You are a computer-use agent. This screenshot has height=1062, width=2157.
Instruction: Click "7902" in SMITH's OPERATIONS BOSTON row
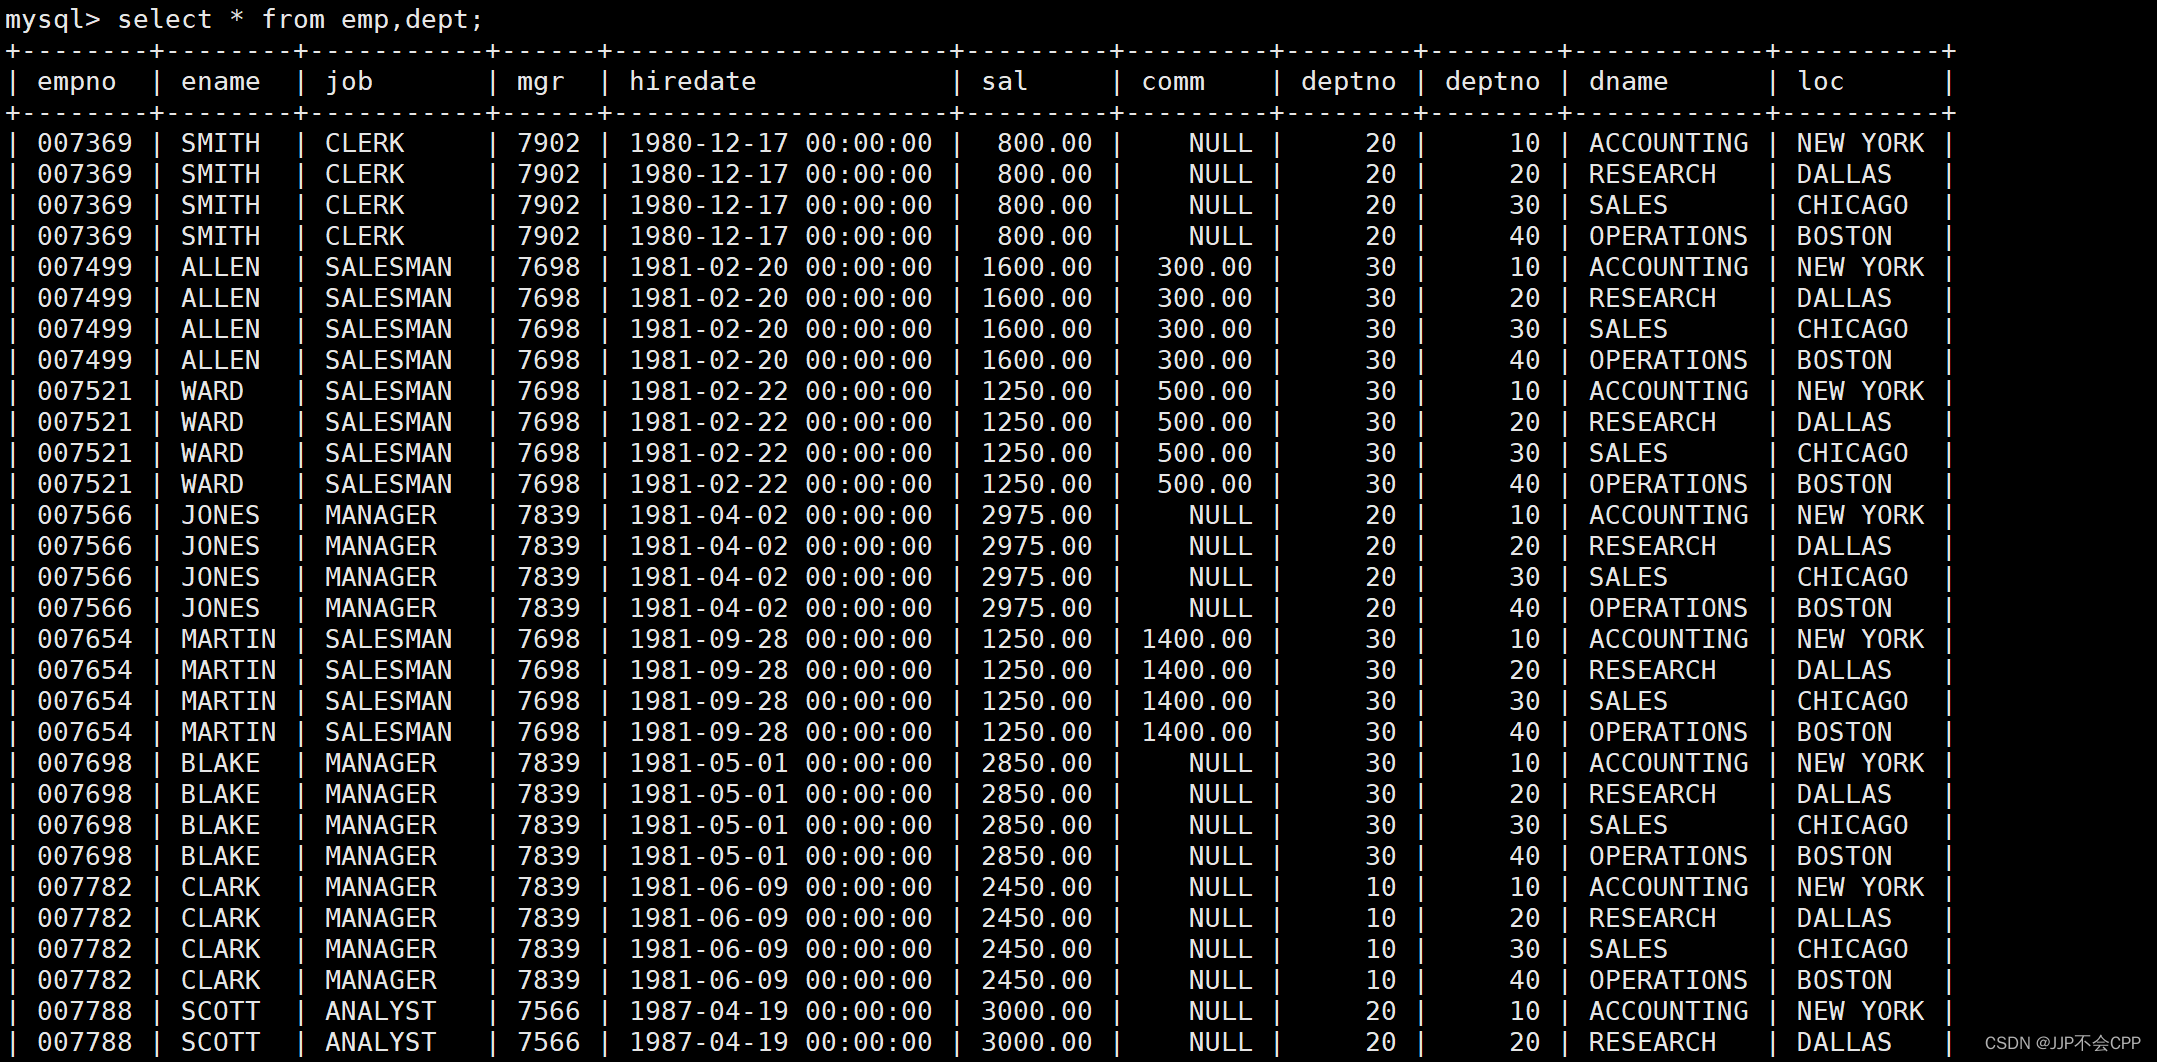coord(549,236)
